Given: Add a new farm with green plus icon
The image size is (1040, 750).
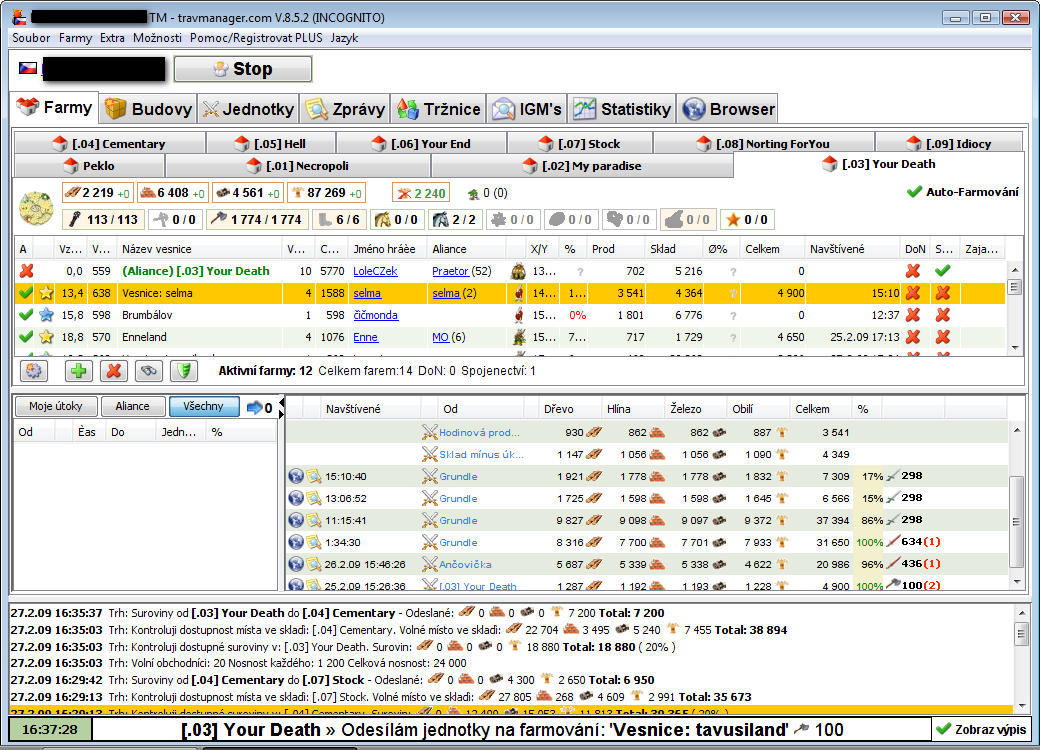Looking at the screenshot, I should click(78, 371).
